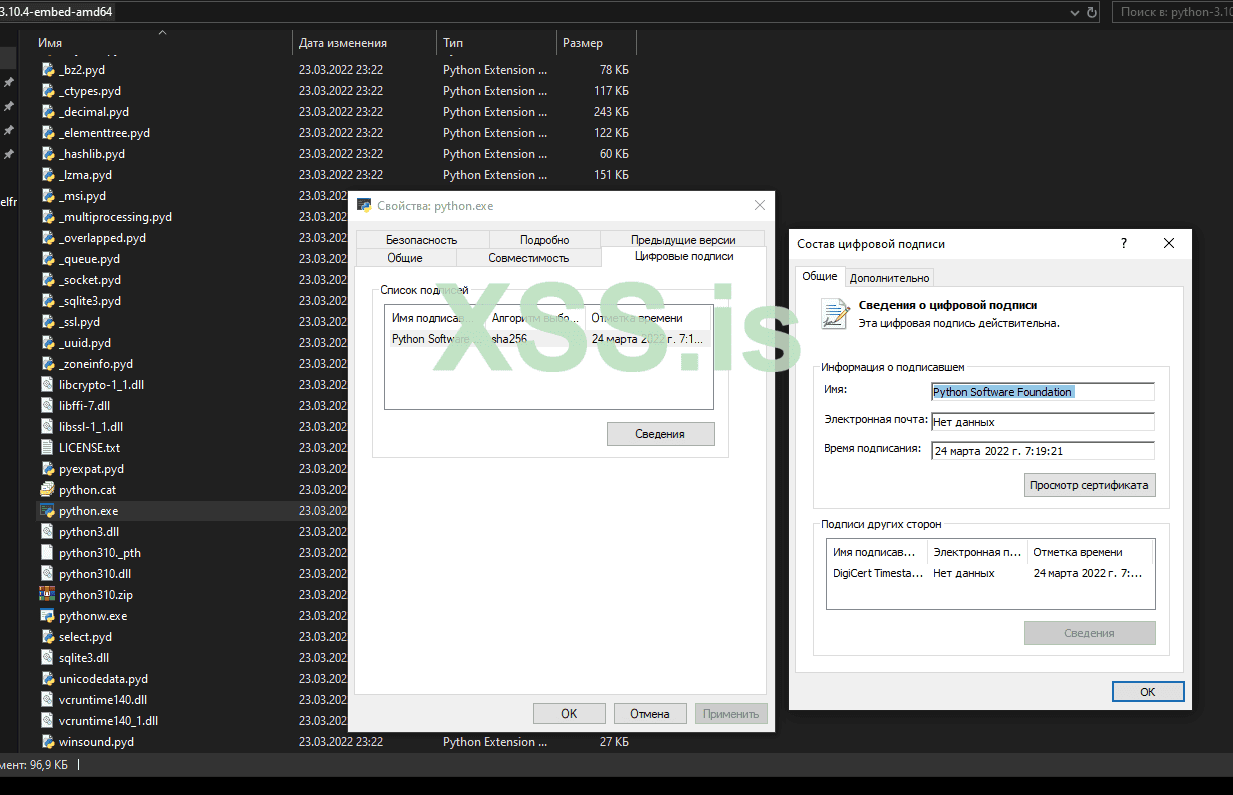Click the refresh icon beside address bar
This screenshot has height=795, width=1233.
1092,12
